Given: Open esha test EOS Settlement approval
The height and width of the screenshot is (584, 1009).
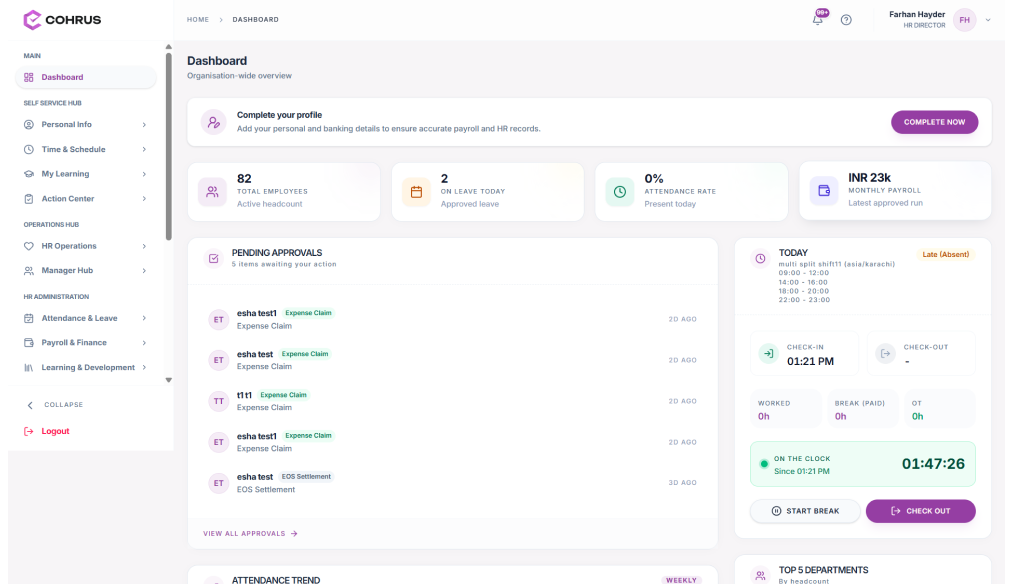Looking at the screenshot, I should [x=452, y=483].
